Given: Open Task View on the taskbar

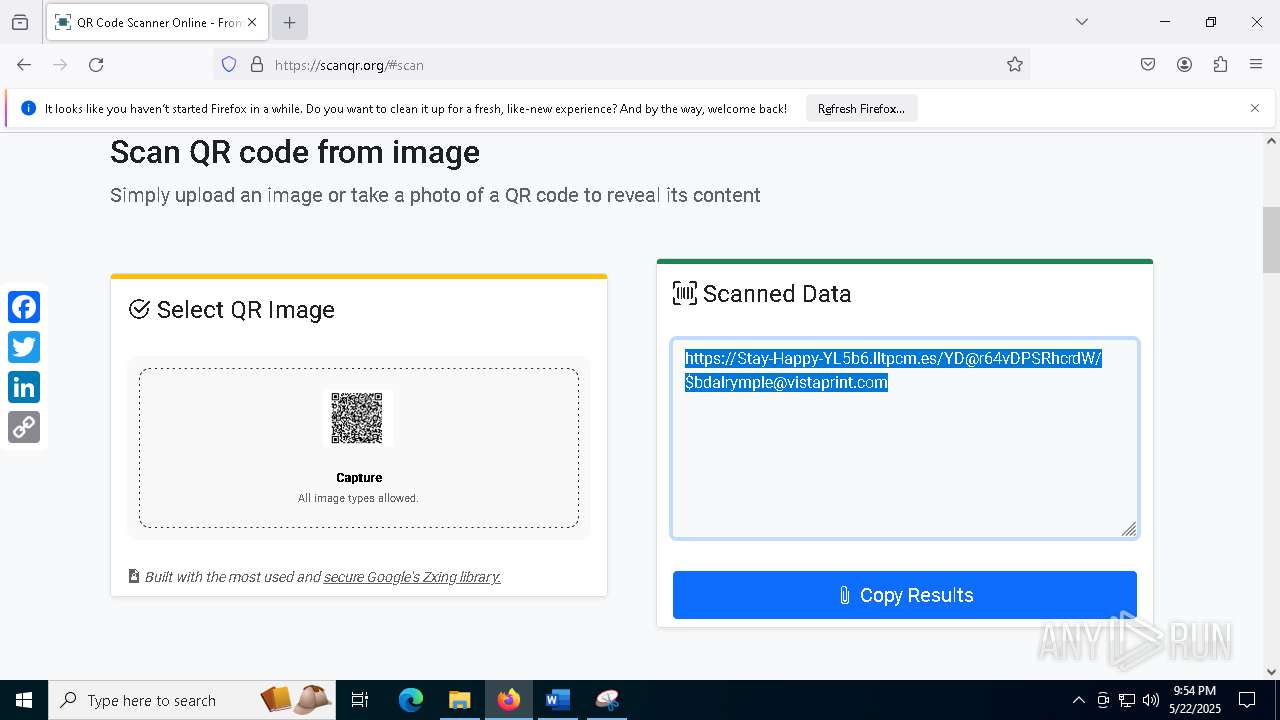Looking at the screenshot, I should tap(361, 700).
